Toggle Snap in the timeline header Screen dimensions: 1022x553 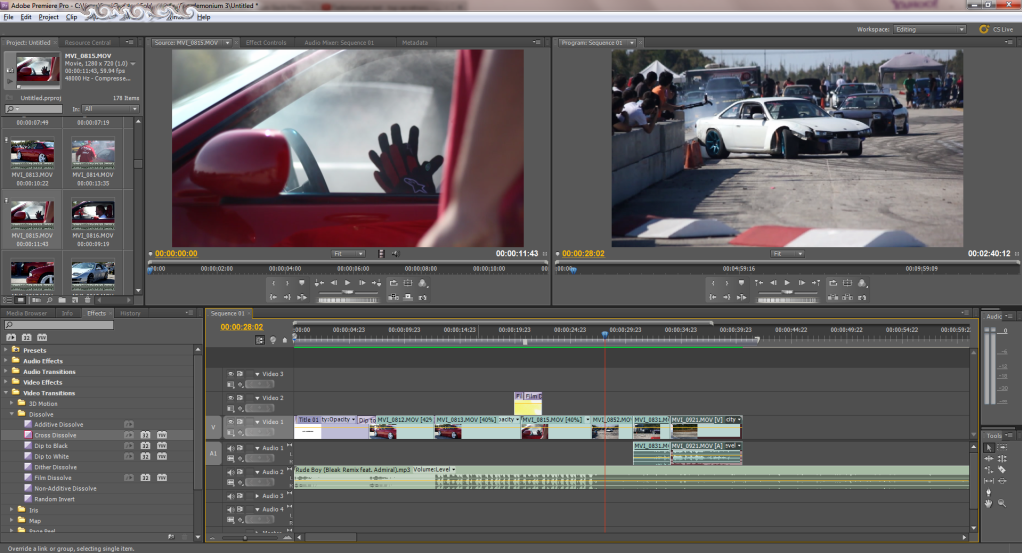pyautogui.click(x=260, y=340)
